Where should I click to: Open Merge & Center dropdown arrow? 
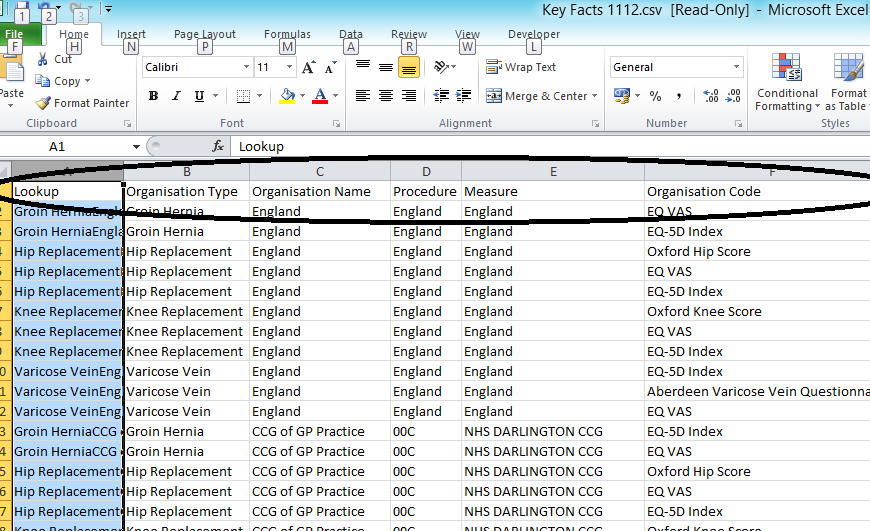click(595, 96)
